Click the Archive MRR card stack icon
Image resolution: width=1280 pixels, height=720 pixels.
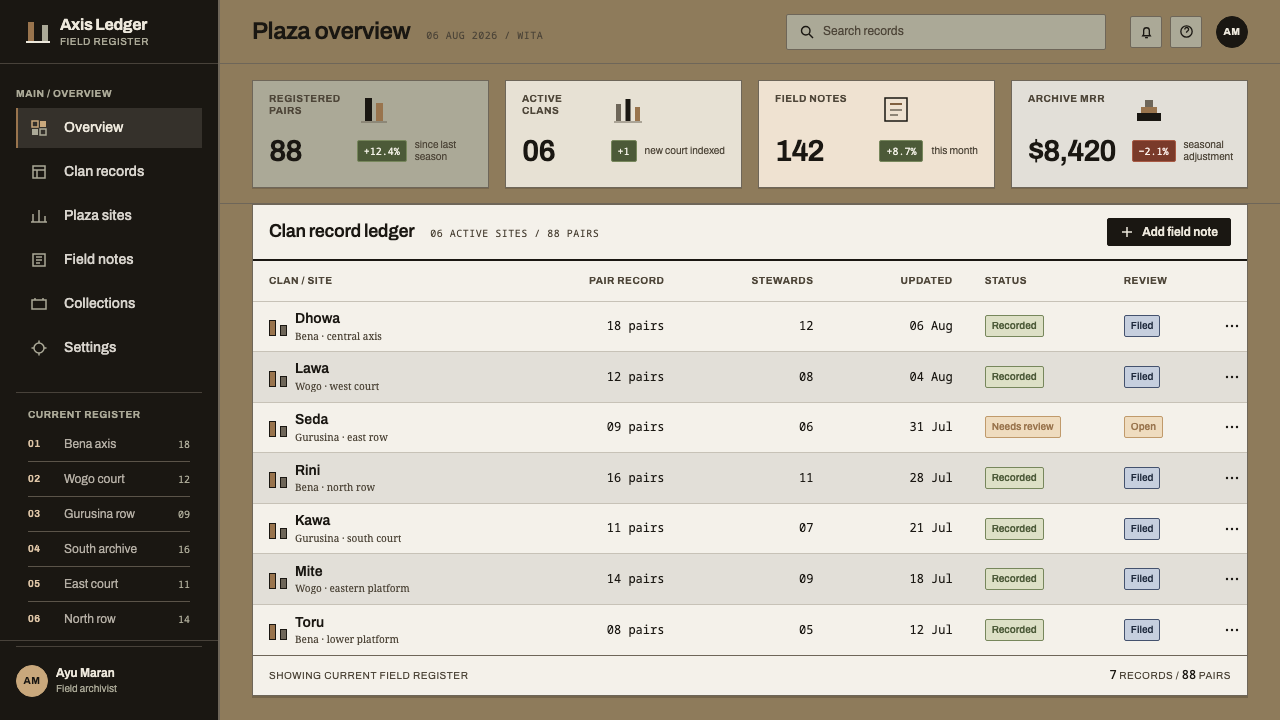(1149, 110)
